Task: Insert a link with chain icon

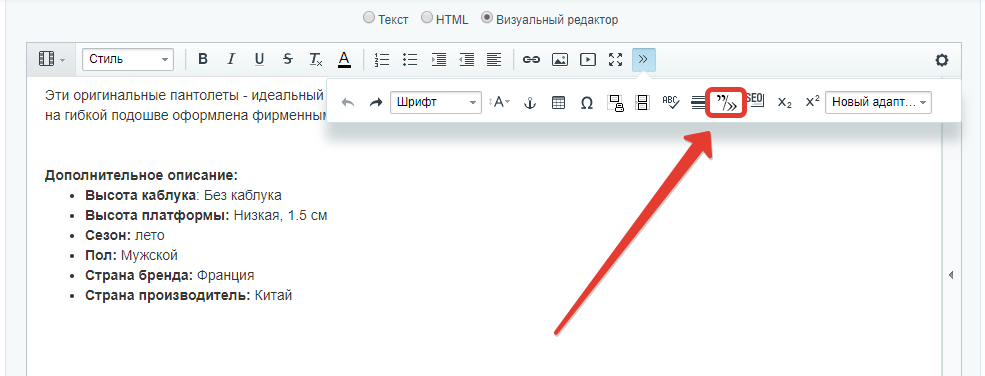Action: 531,60
